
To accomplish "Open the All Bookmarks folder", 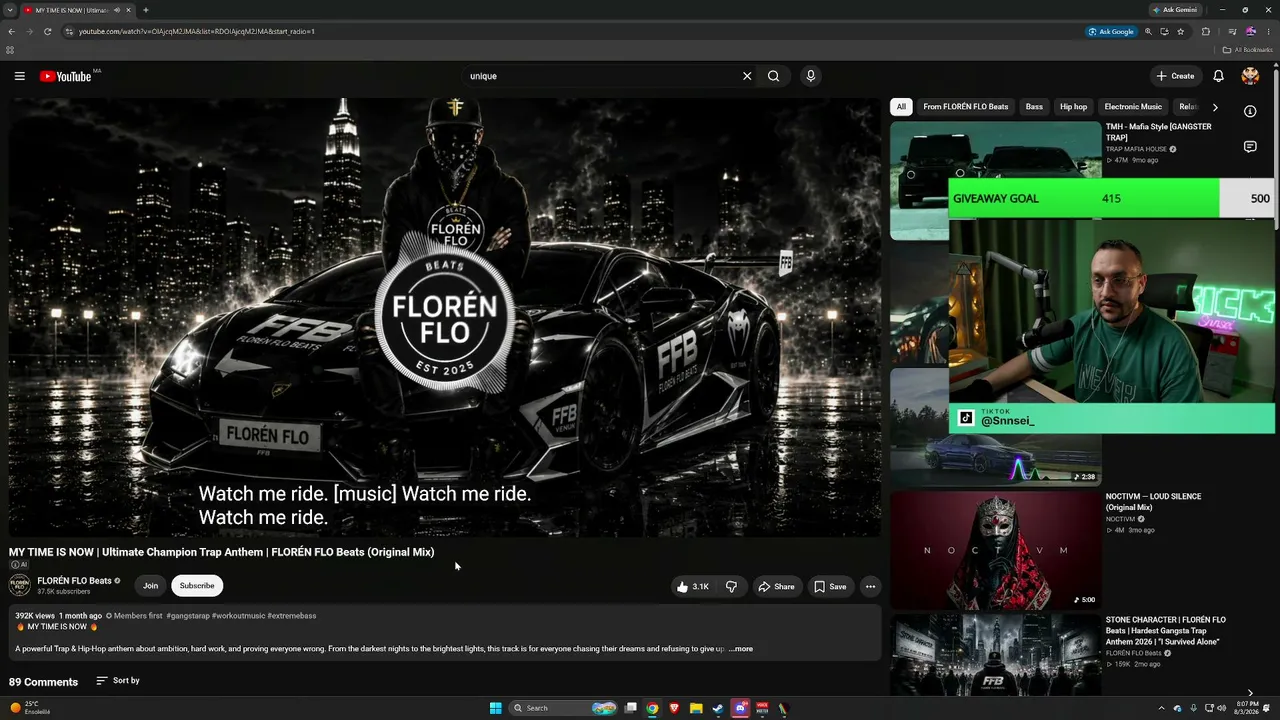I will pos(1248,50).
